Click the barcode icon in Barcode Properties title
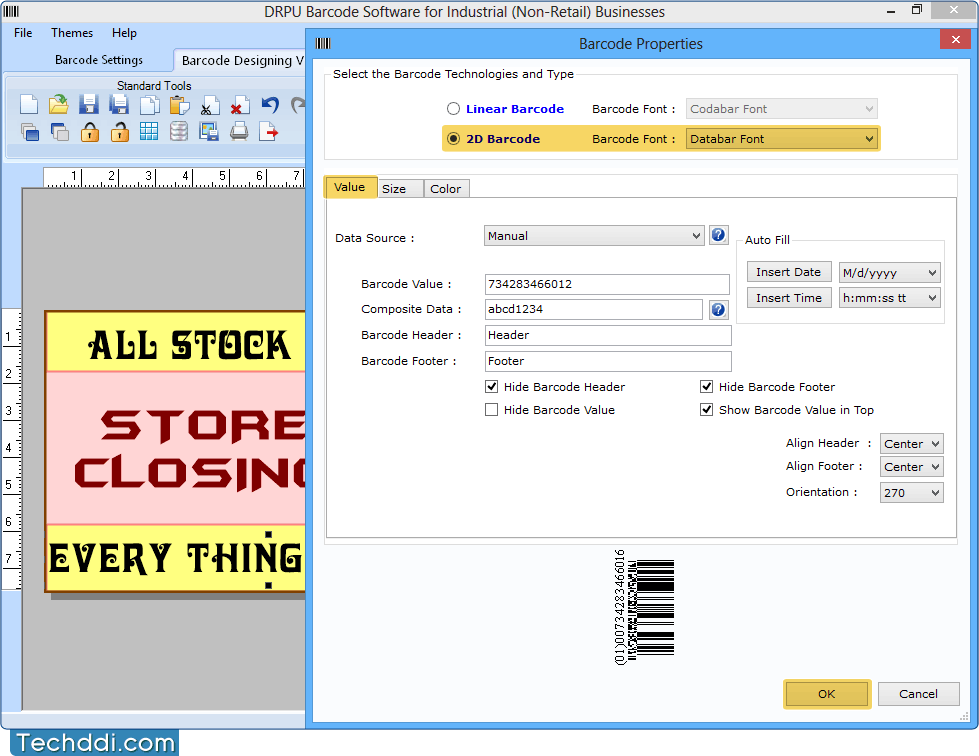The image size is (979, 756). [323, 43]
